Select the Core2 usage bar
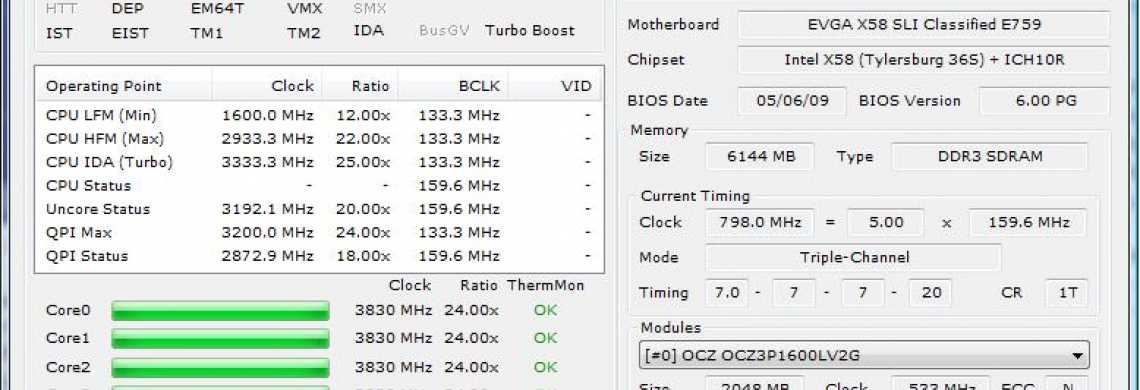Viewport: 1140px width, 390px height. click(220, 367)
